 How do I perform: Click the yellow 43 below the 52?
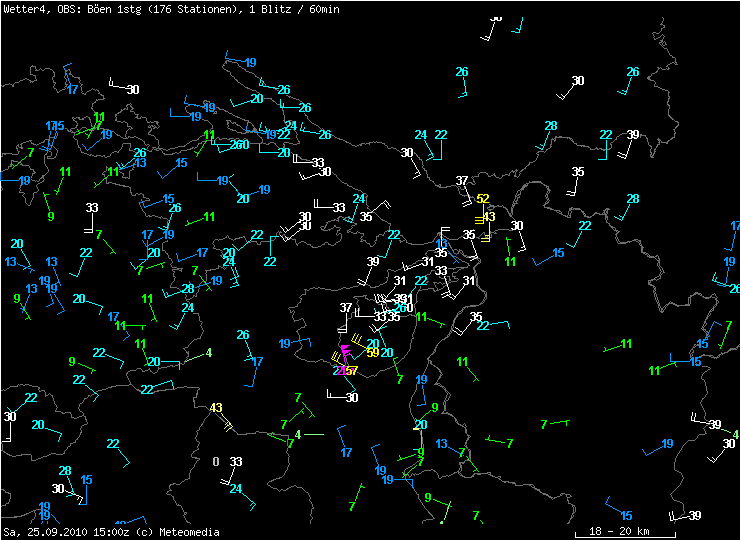489,217
